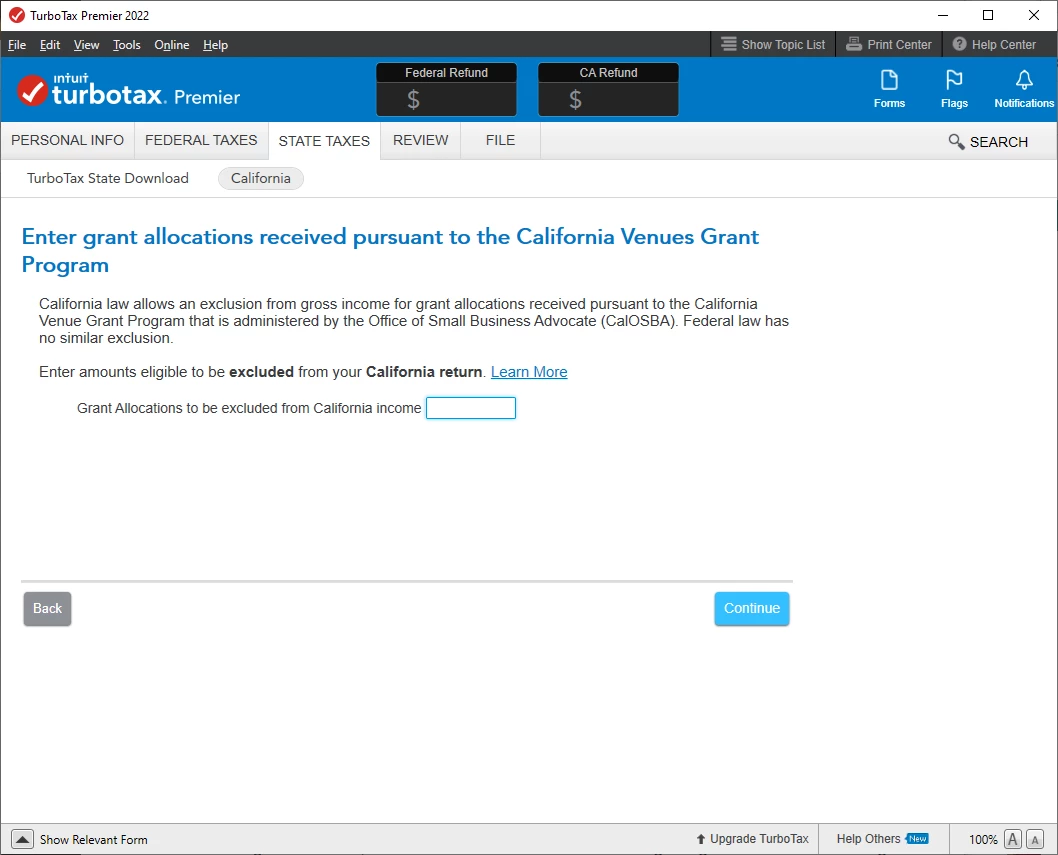Minimize the TurboTax window
1058x855 pixels.
click(x=943, y=15)
